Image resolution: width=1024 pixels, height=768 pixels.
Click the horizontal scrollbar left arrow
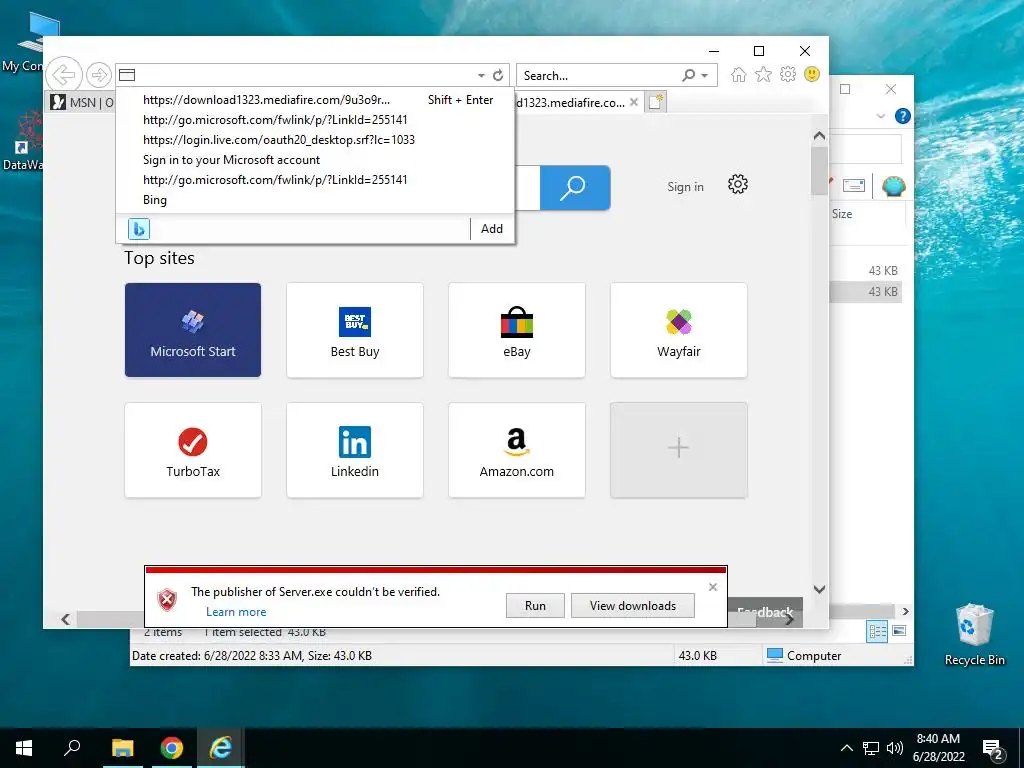(65, 619)
